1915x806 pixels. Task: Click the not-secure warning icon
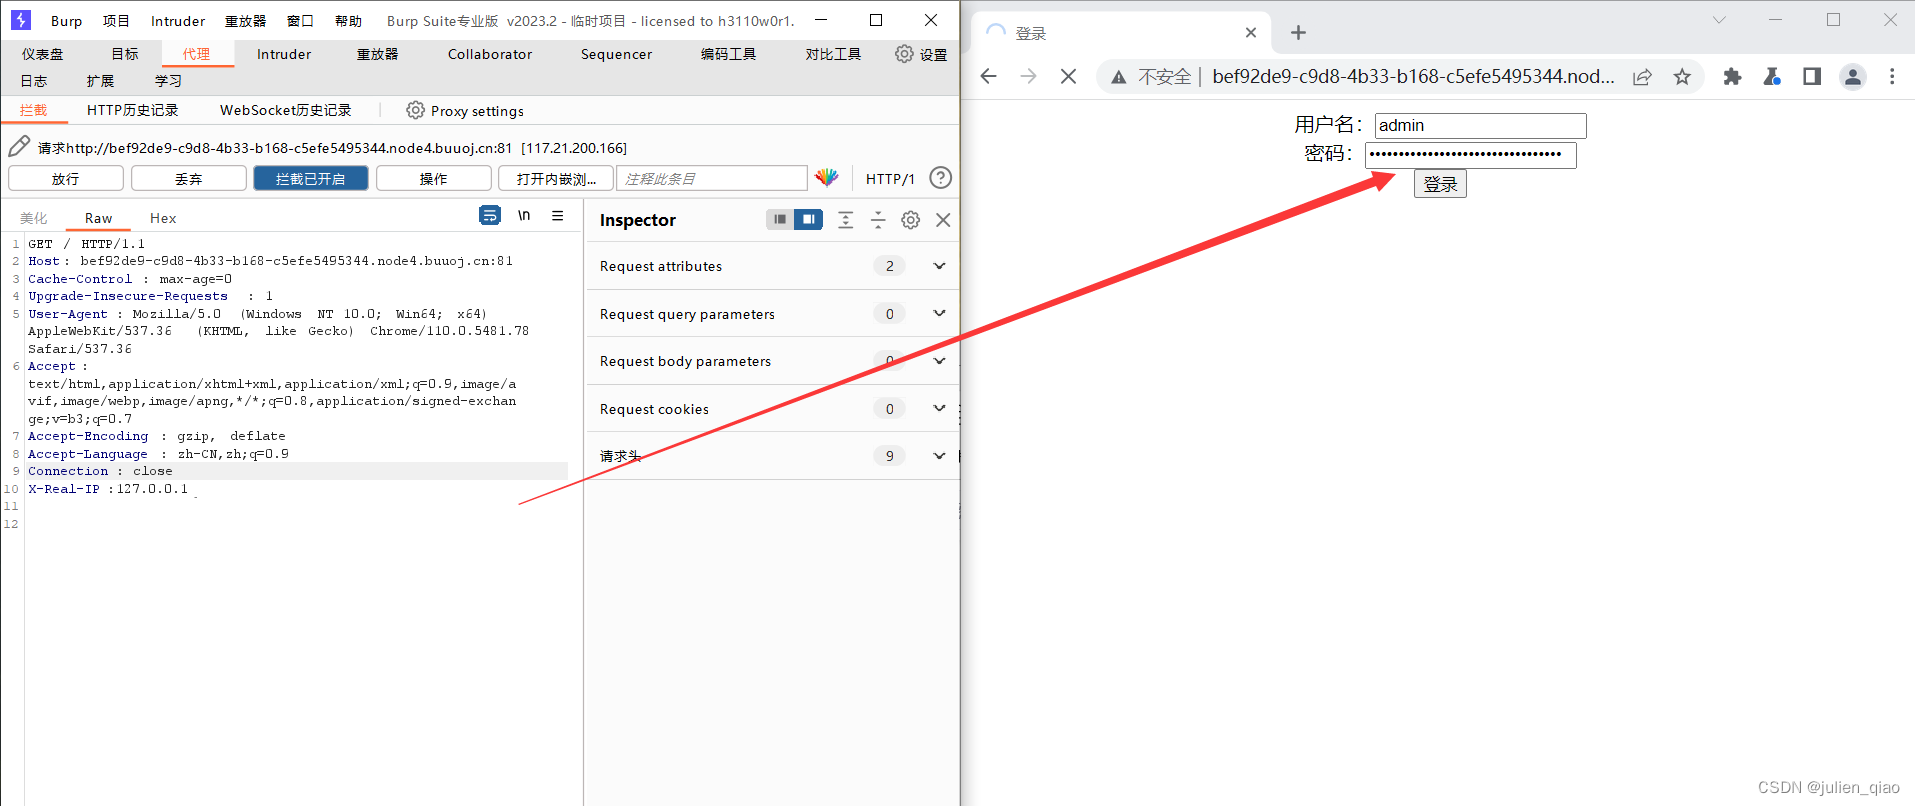pos(1119,77)
